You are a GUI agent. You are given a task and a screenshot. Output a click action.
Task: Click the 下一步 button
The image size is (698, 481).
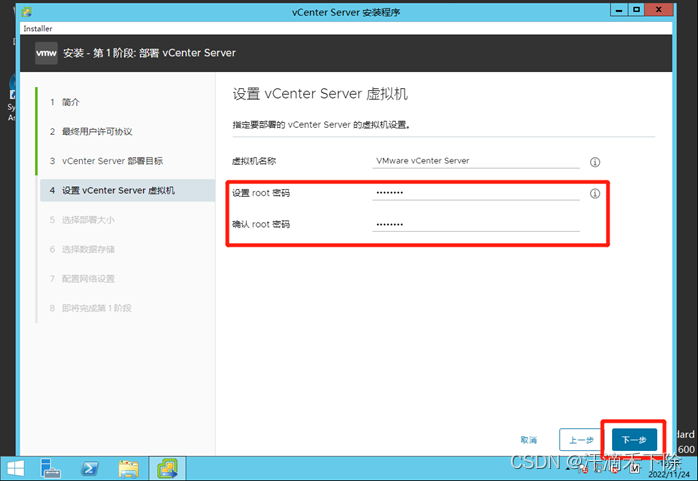click(634, 440)
